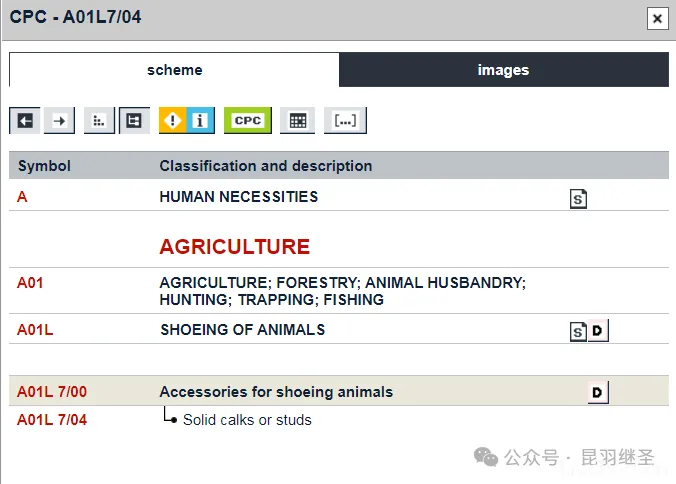Close the CPC - A01L7/04 dialog
The image size is (676, 484).
pos(656,18)
